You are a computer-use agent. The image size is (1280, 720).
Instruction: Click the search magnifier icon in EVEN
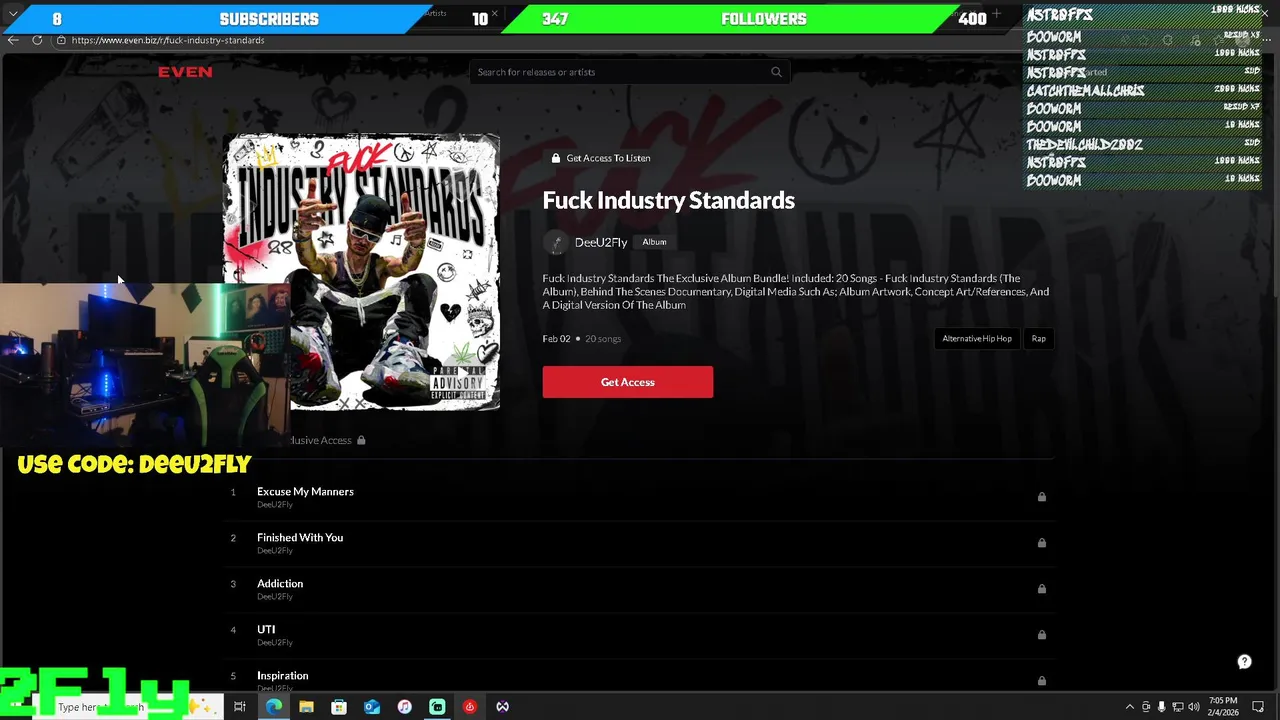776,72
